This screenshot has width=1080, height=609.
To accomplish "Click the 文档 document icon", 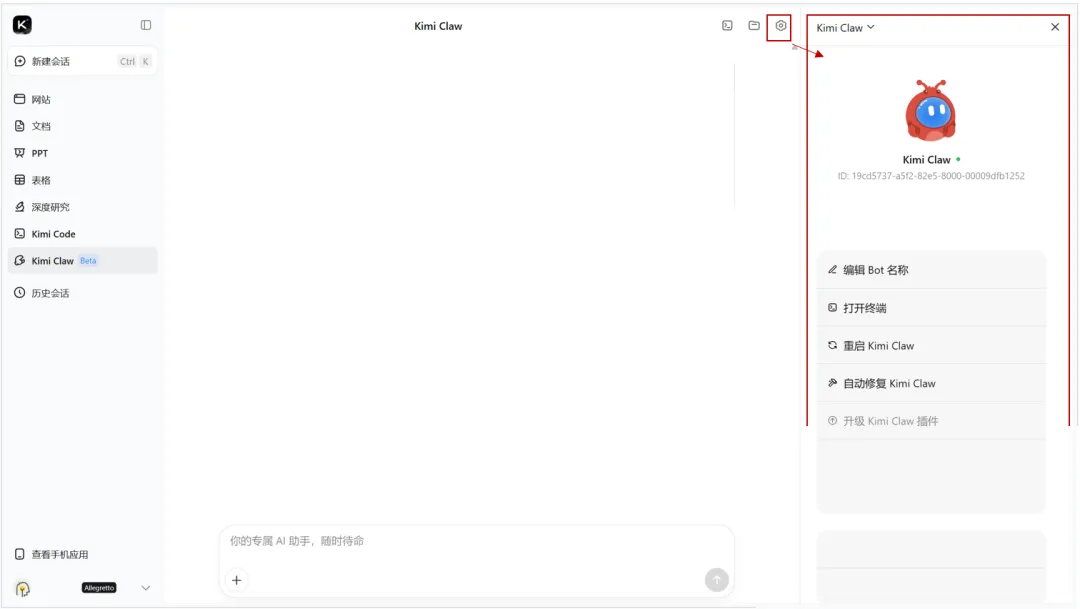I will (19, 126).
